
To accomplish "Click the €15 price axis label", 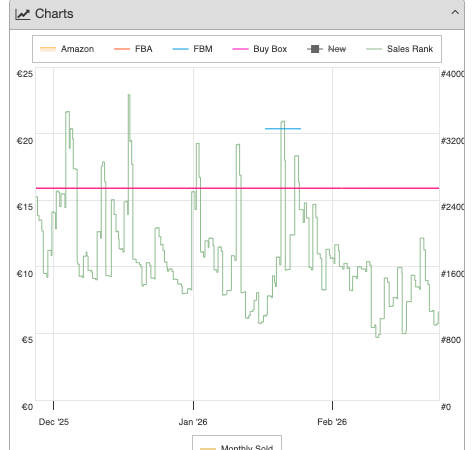I will click(x=25, y=207).
